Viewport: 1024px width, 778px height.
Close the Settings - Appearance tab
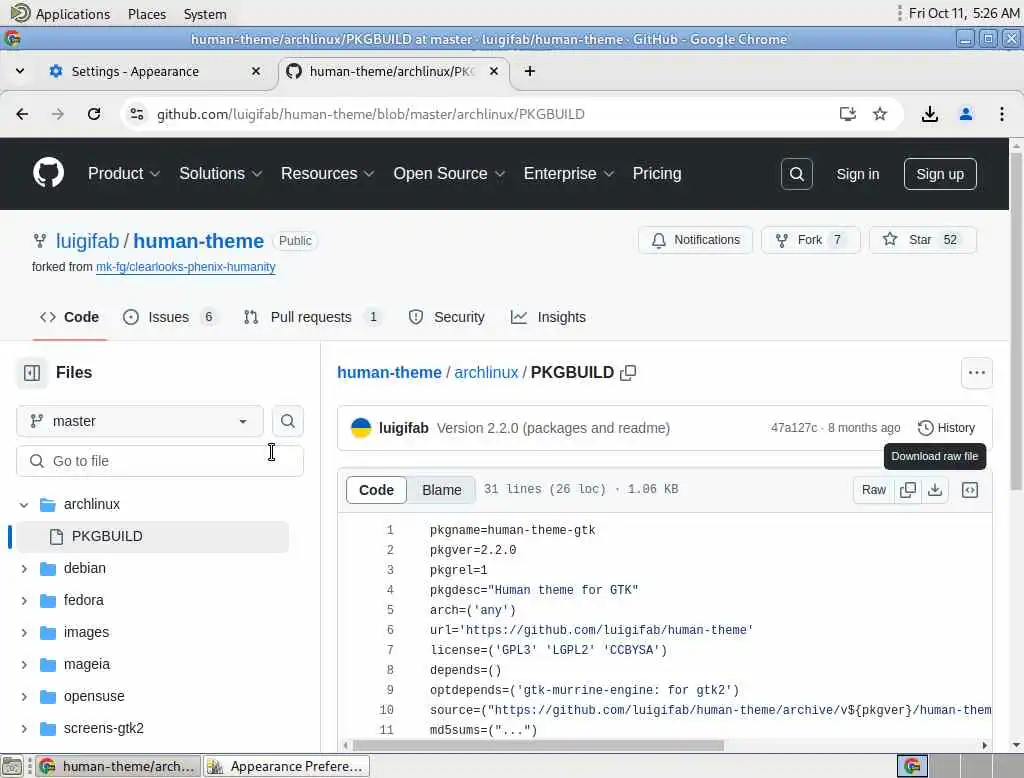coord(256,71)
